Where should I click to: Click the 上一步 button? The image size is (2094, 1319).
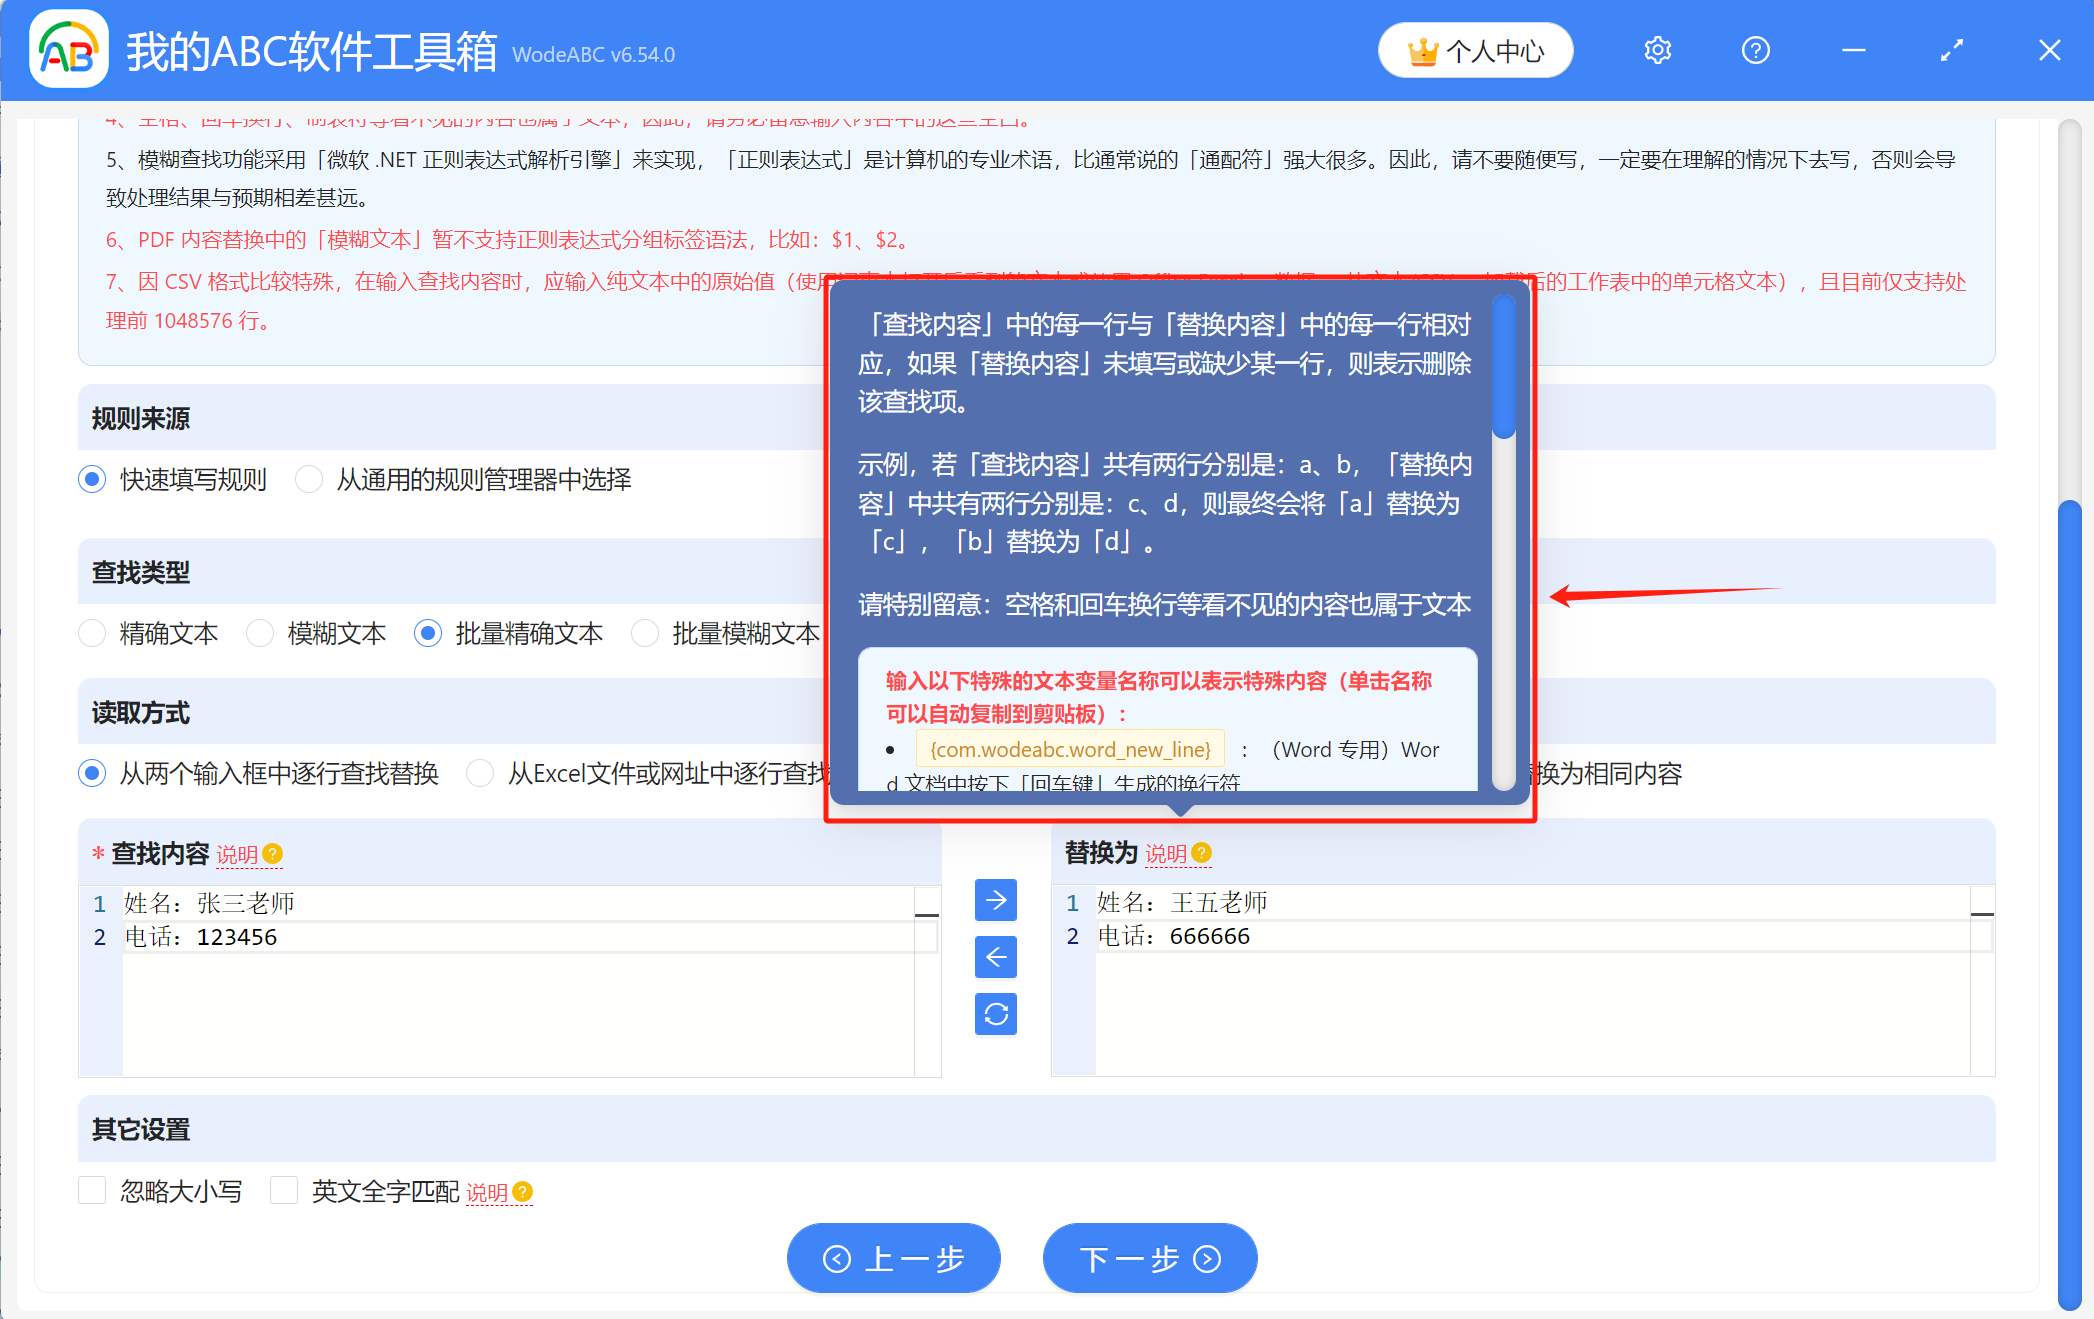point(893,1259)
